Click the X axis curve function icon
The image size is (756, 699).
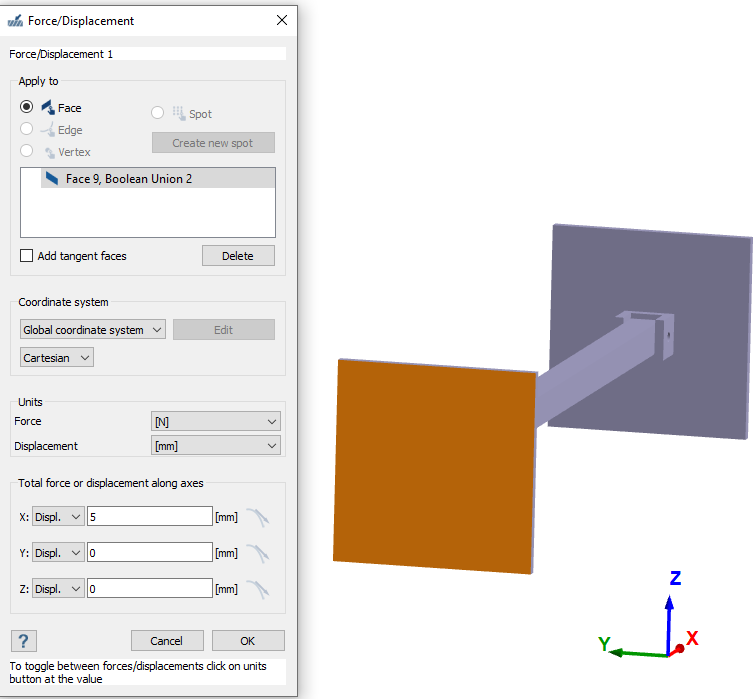[258, 518]
